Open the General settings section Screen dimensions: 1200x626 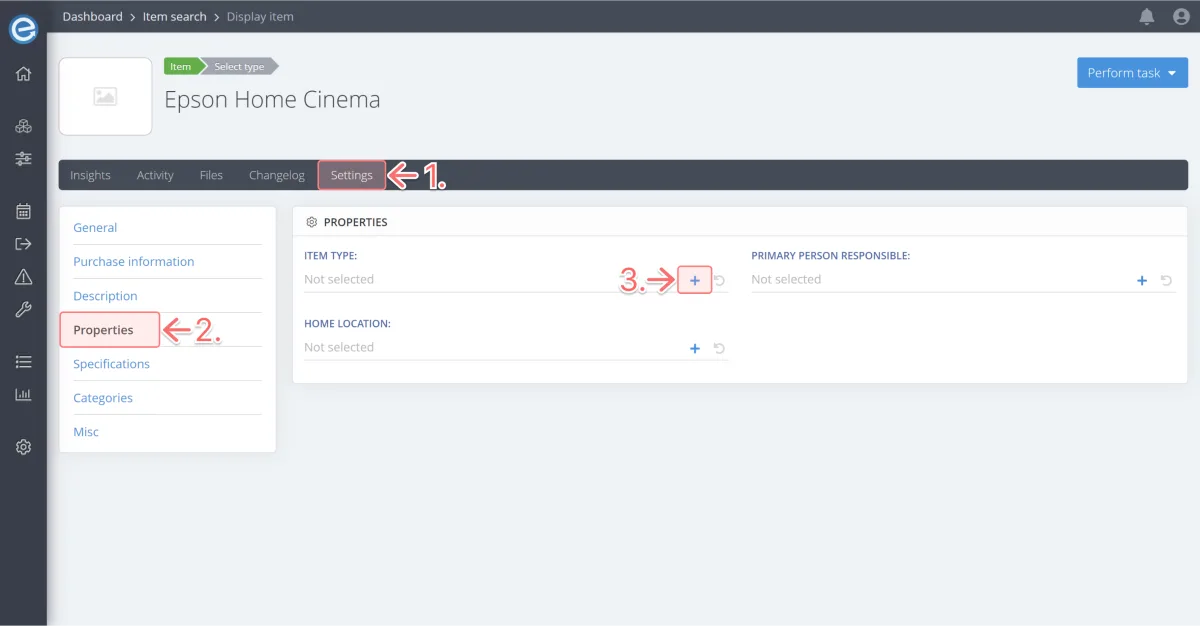95,228
